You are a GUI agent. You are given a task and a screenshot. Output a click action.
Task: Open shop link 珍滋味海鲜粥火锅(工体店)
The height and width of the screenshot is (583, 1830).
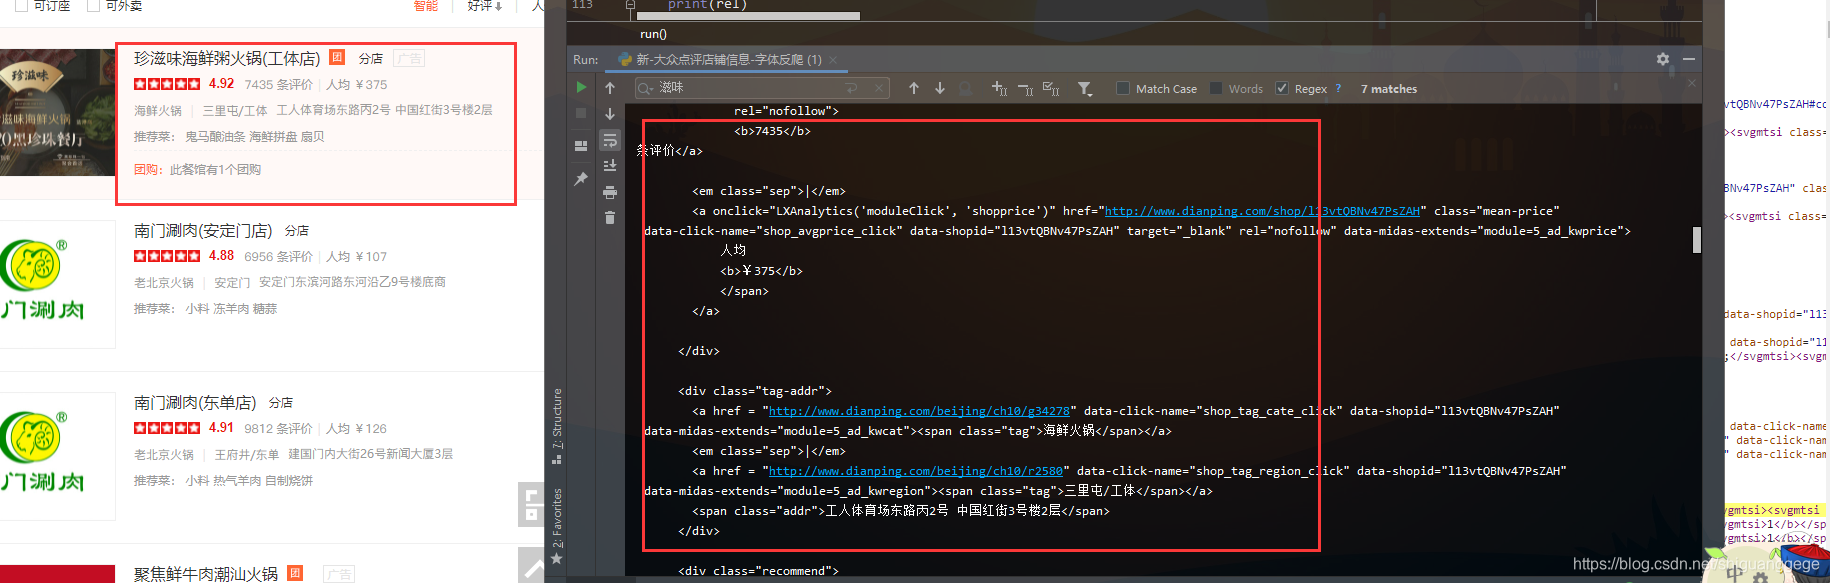[227, 59]
